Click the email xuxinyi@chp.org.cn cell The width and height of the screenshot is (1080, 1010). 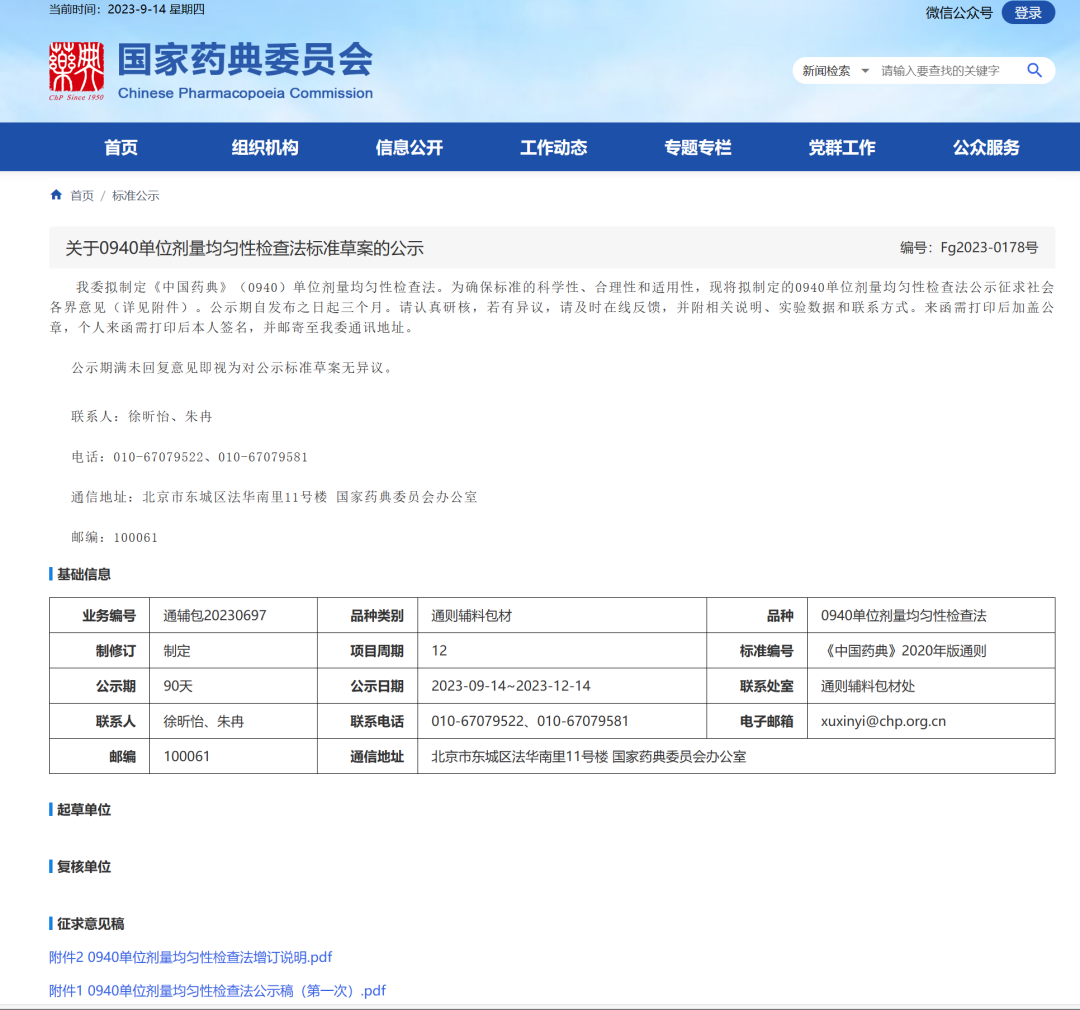pyautogui.click(x=931, y=721)
